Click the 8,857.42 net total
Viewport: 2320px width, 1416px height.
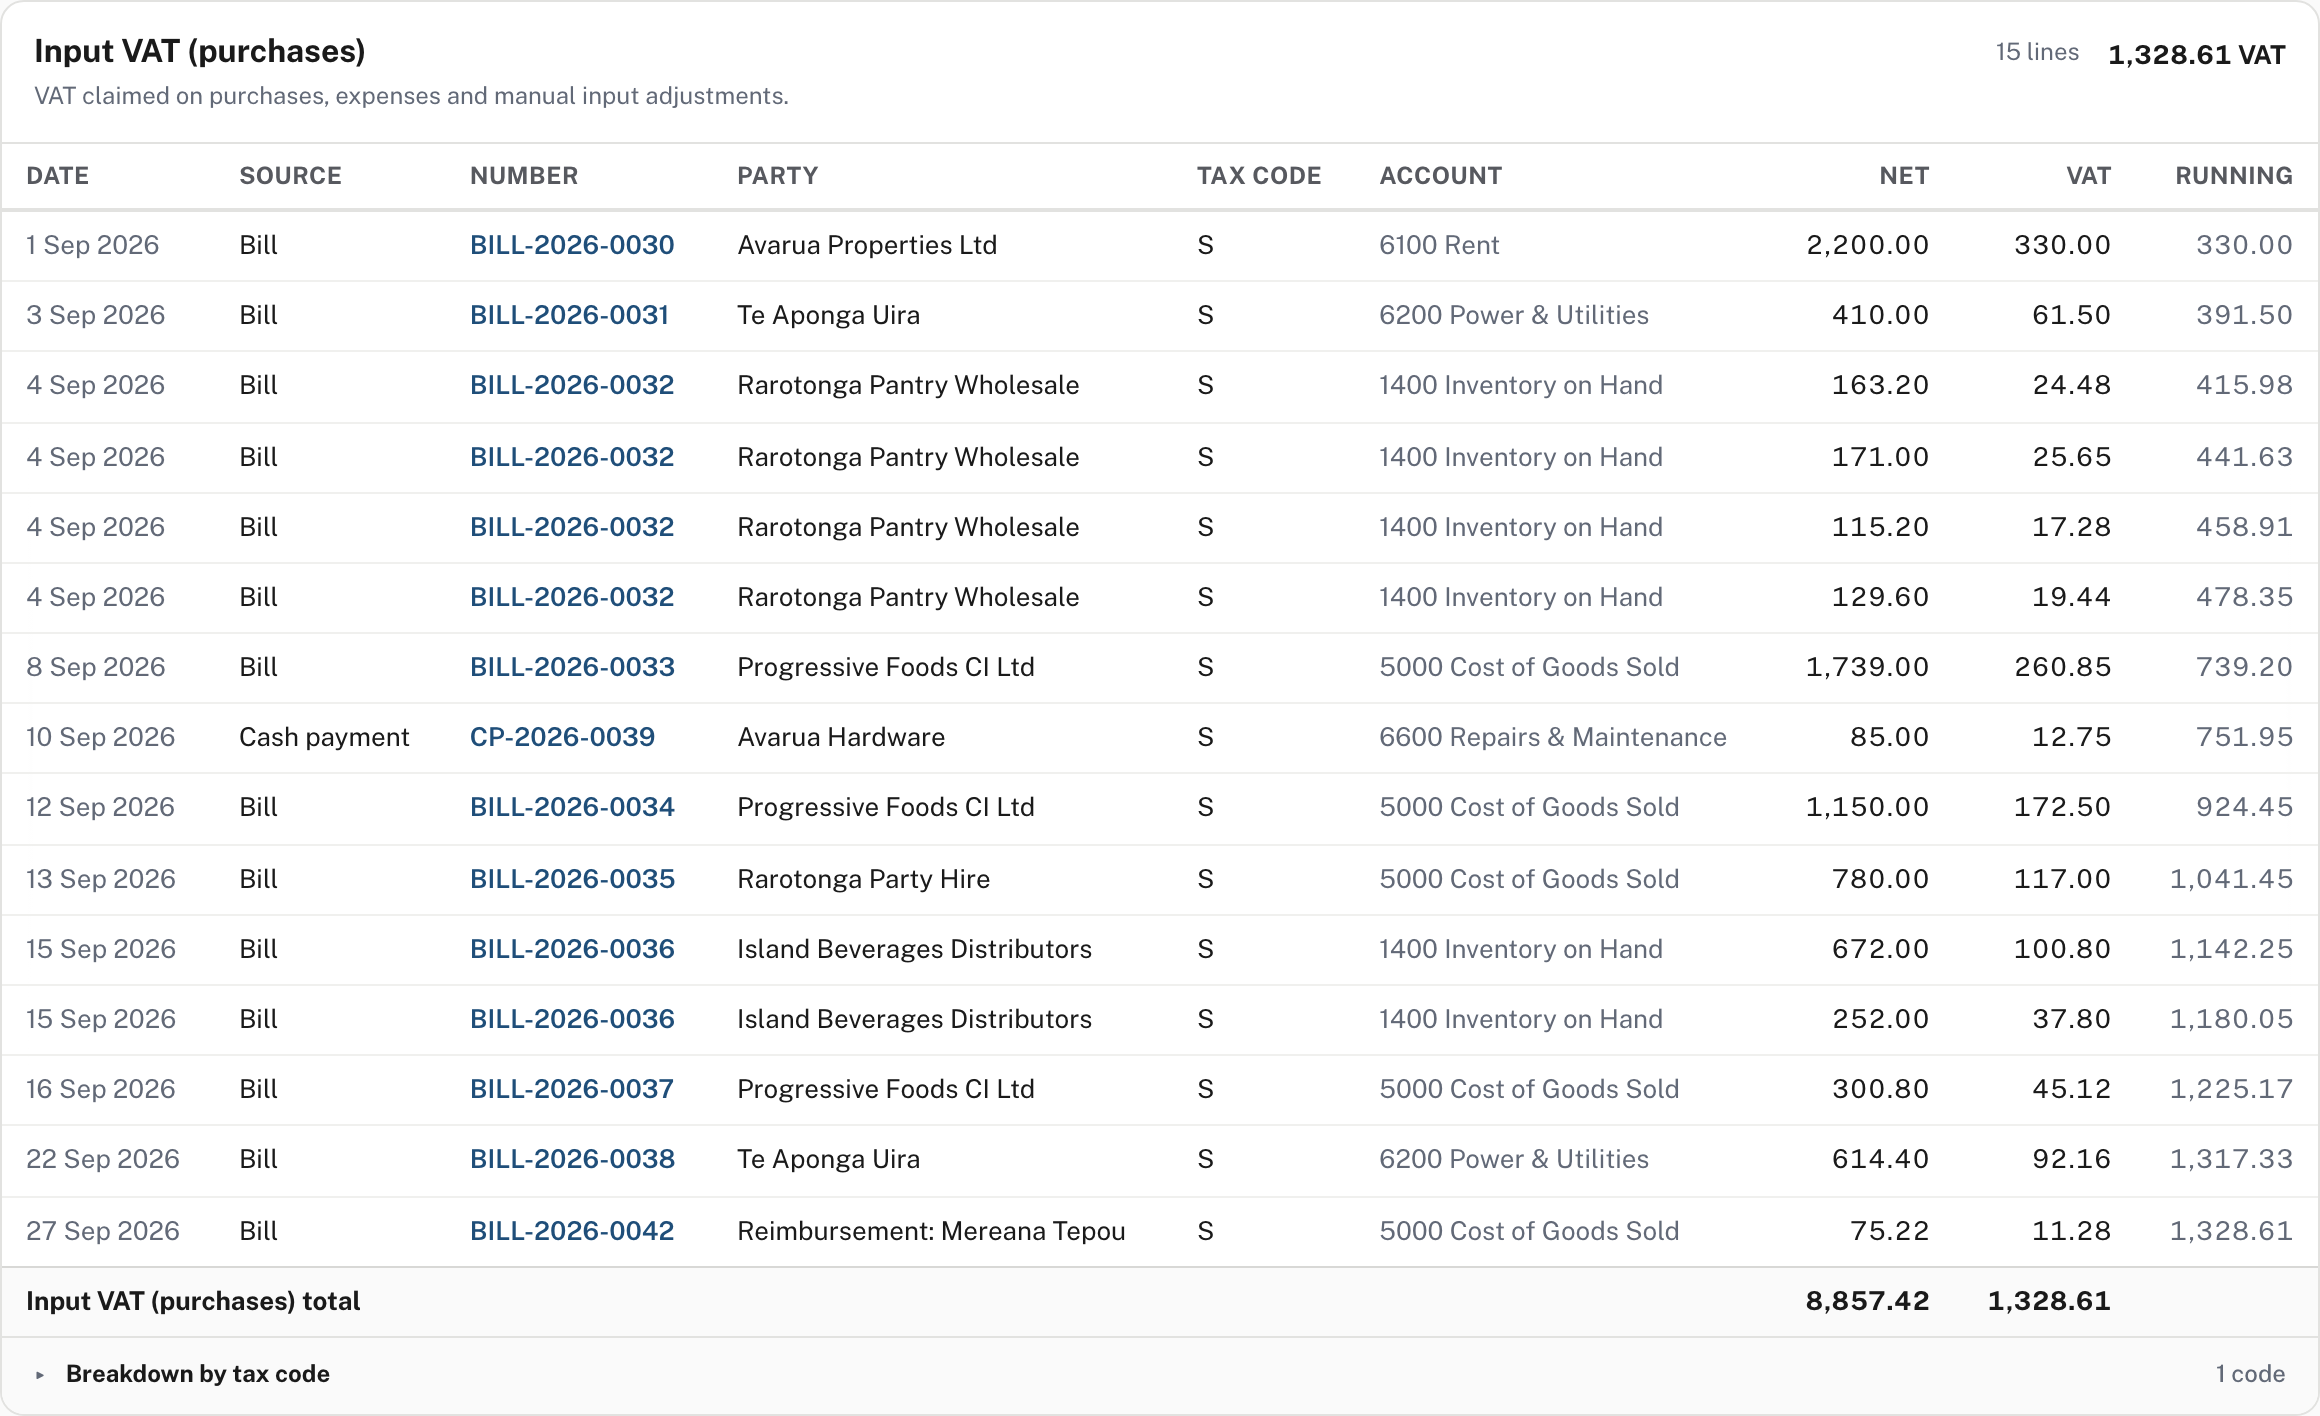pyautogui.click(x=1867, y=1301)
